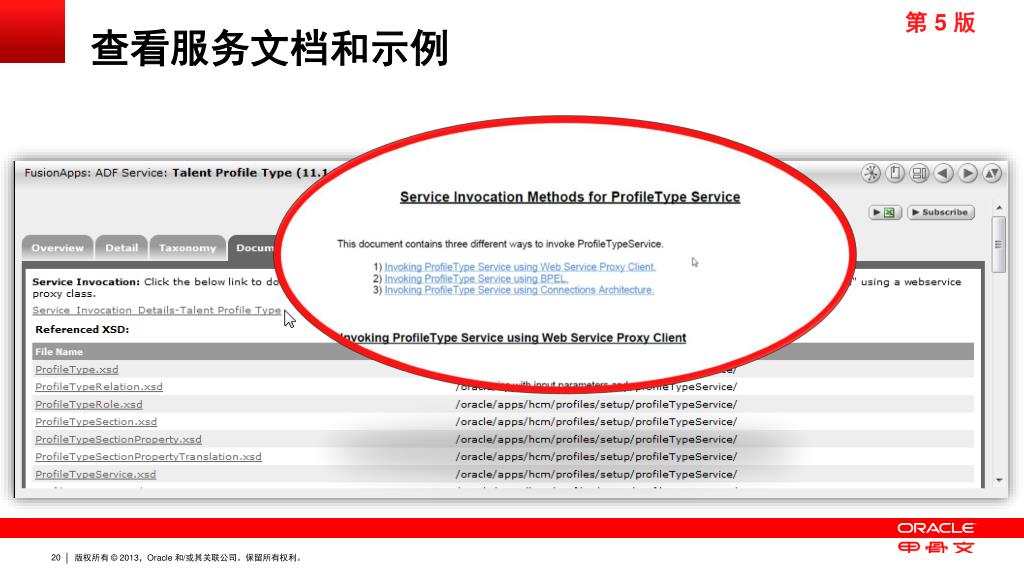The height and width of the screenshot is (576, 1024).
Task: Switch to the Overview tab
Action: tap(57, 248)
